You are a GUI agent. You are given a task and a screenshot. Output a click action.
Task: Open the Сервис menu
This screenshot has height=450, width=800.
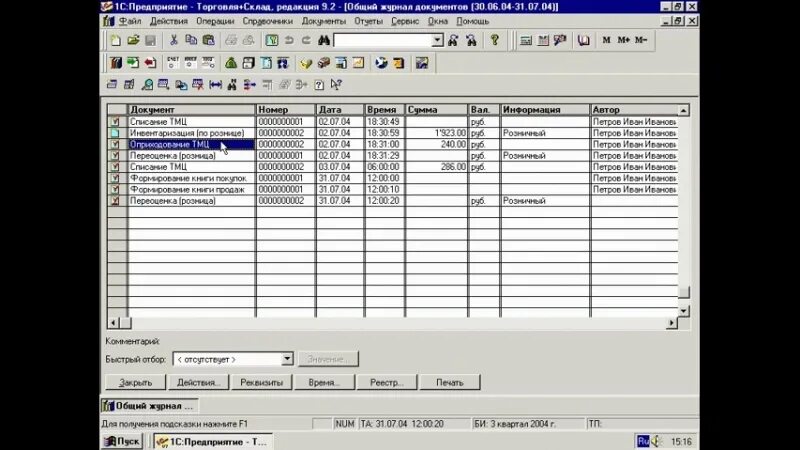[405, 21]
